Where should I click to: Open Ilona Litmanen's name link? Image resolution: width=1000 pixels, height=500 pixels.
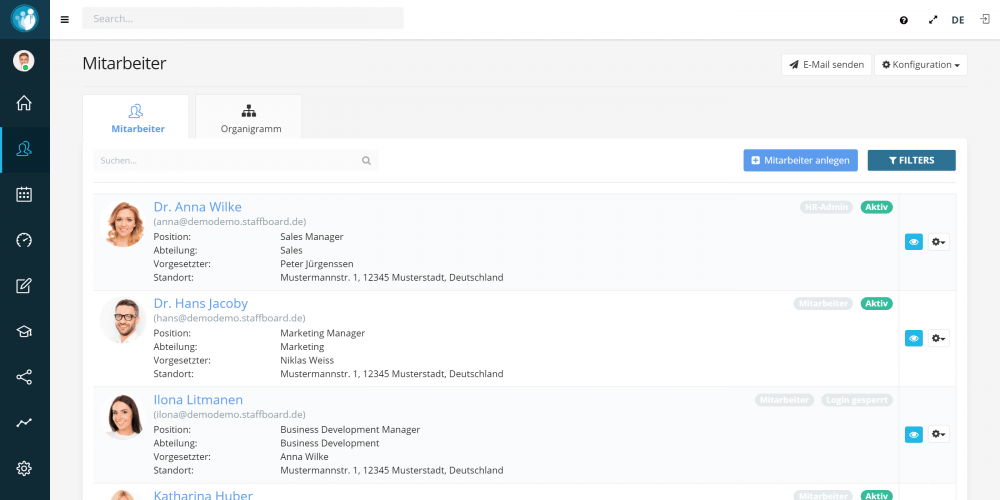pyautogui.click(x=198, y=400)
